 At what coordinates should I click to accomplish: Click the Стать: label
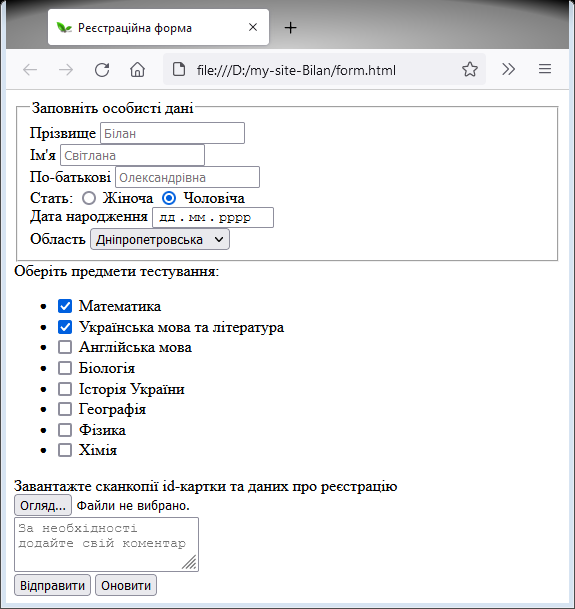[51, 198]
